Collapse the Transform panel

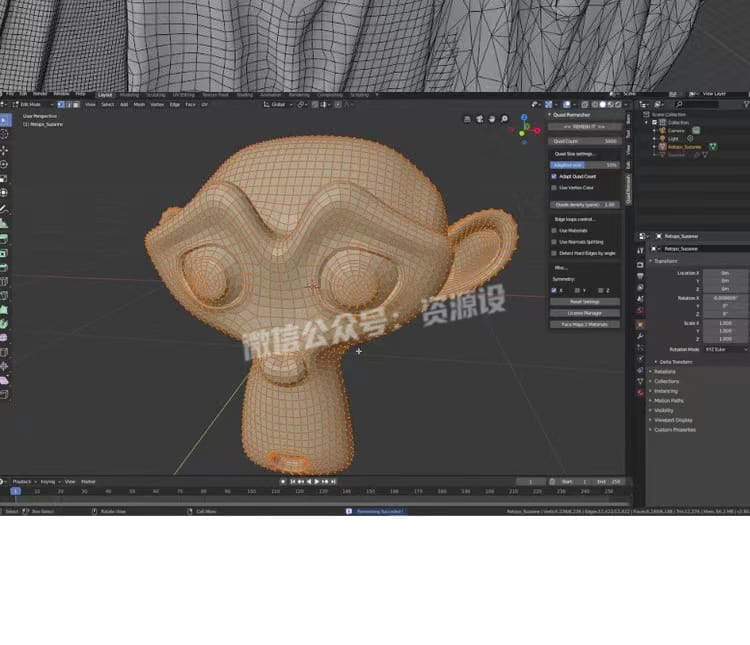point(665,261)
